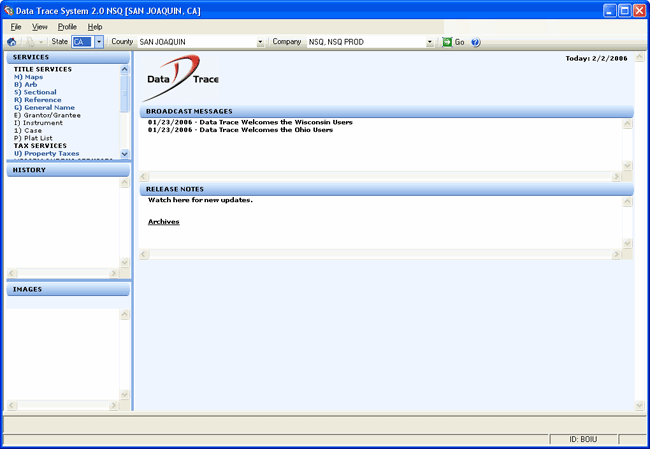Expand the County dropdown arrow
The image size is (650, 449).
pos(260,42)
